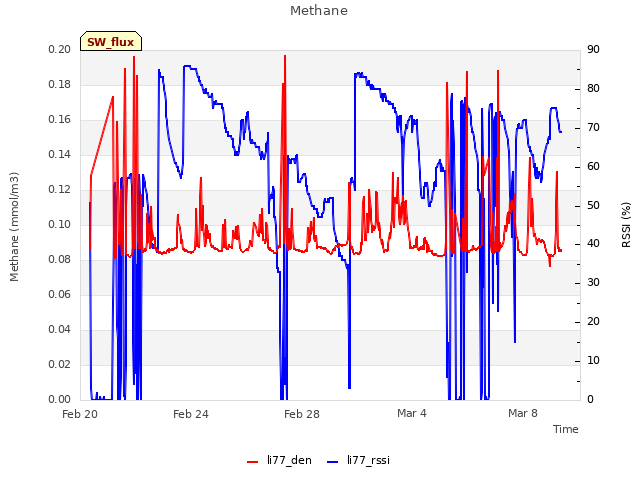
Task: Click the Methane (mmol/m3) axis label
Action: tap(14, 227)
